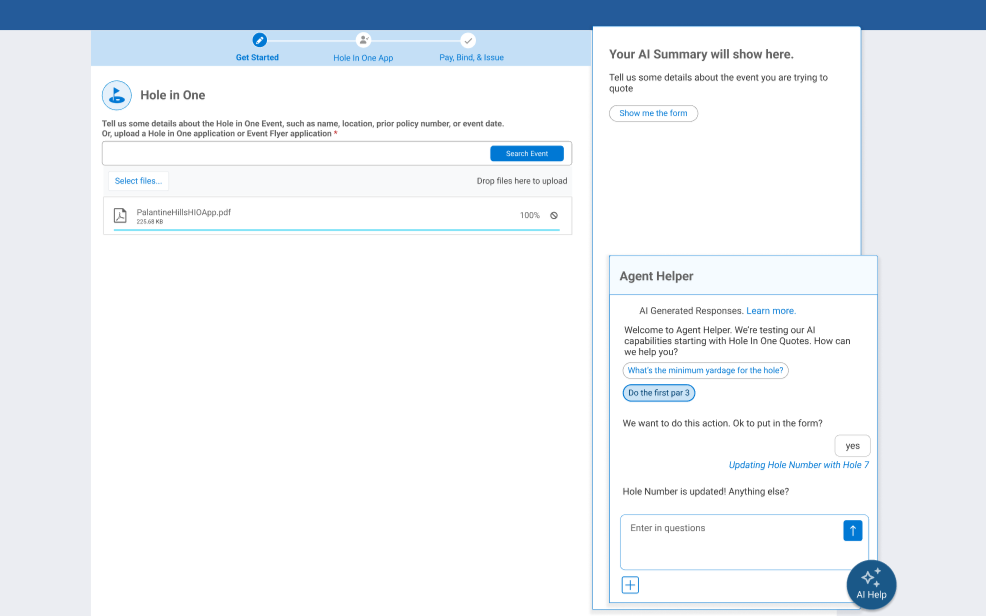
Task: Click the 225.68 KB file size text
Action: pyautogui.click(x=150, y=222)
